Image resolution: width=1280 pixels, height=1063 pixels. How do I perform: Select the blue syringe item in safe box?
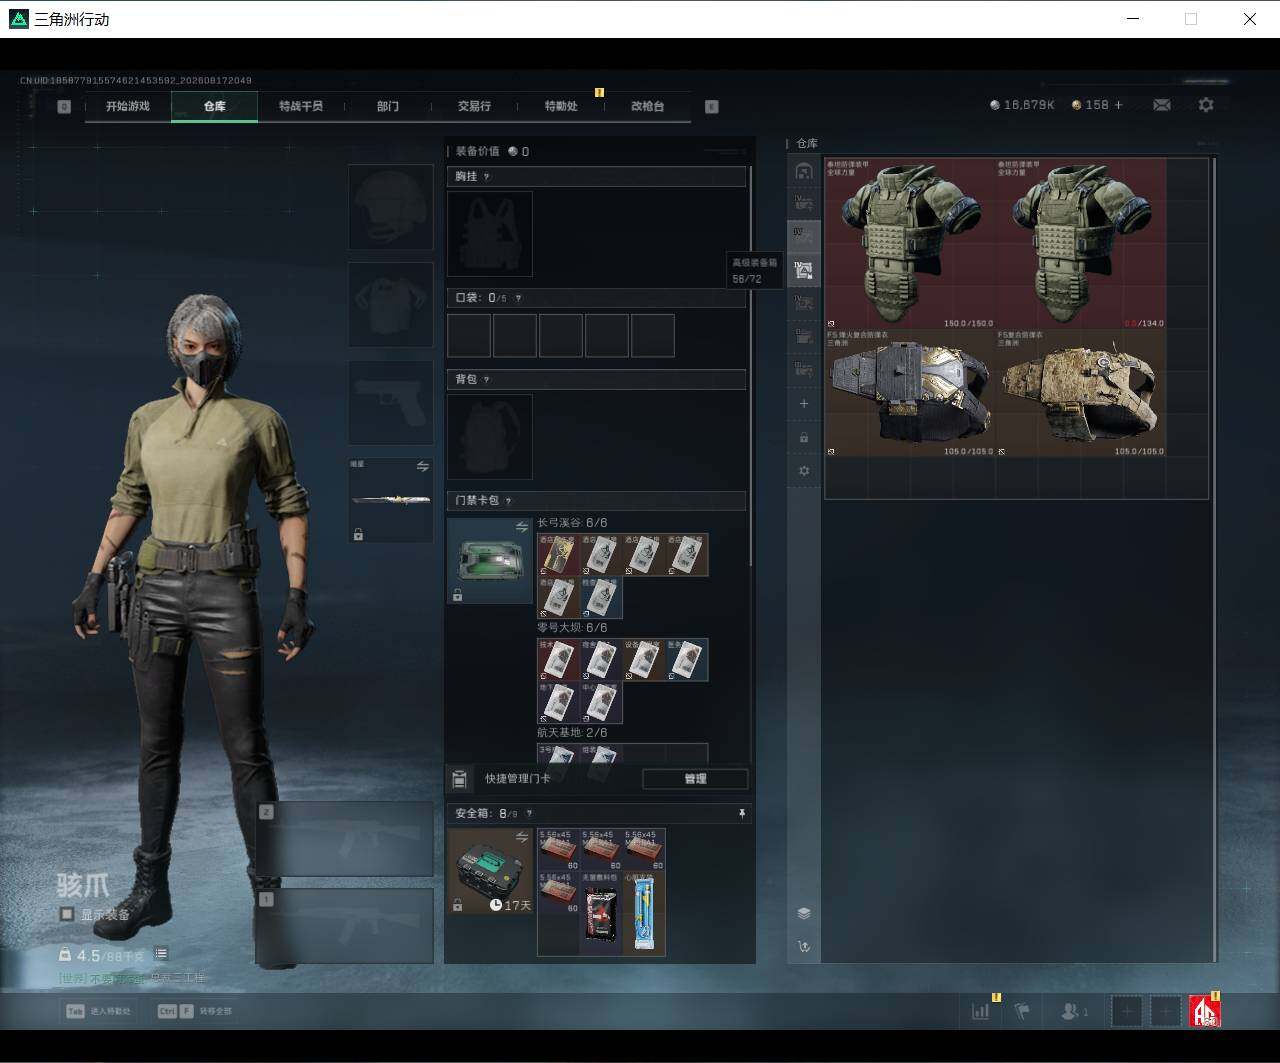tap(644, 913)
